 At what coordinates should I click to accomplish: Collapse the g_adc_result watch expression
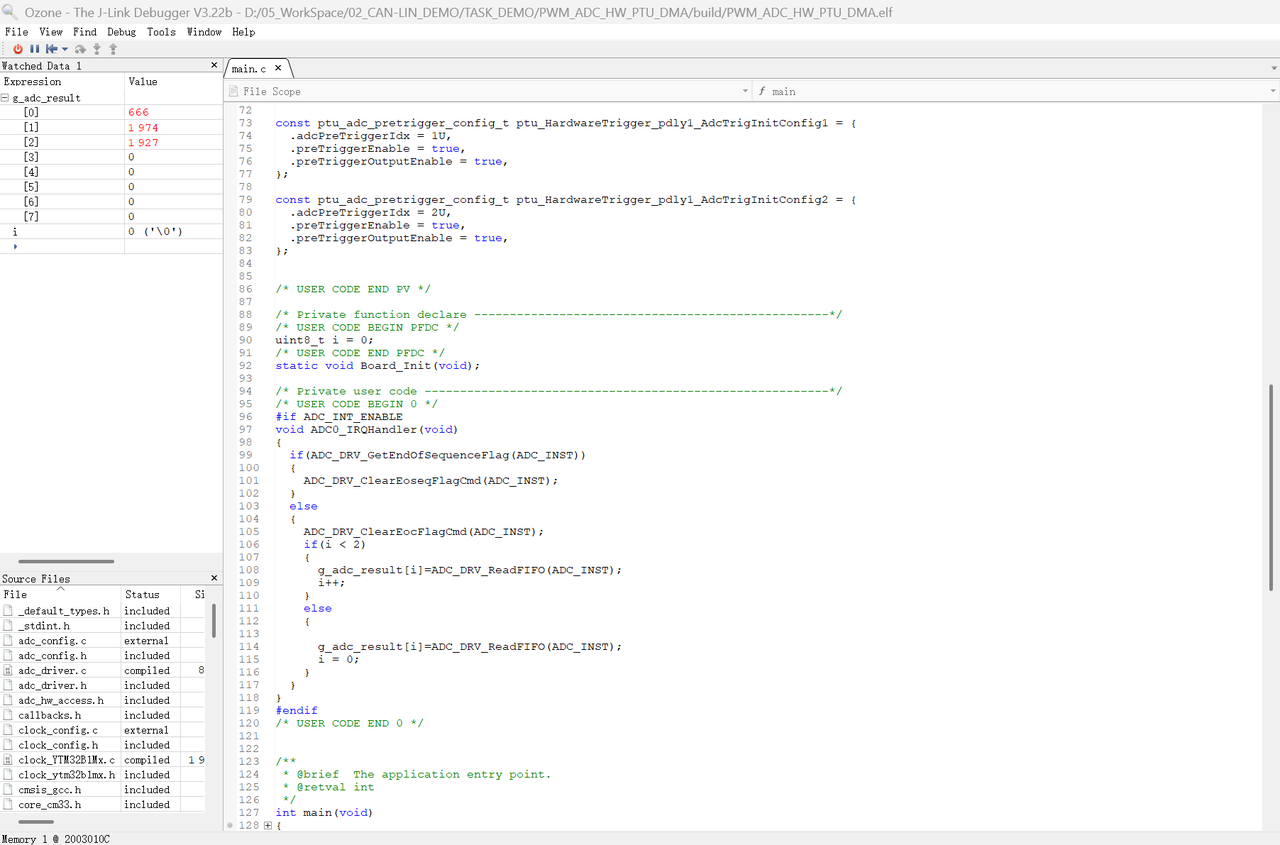pyautogui.click(x=6, y=98)
